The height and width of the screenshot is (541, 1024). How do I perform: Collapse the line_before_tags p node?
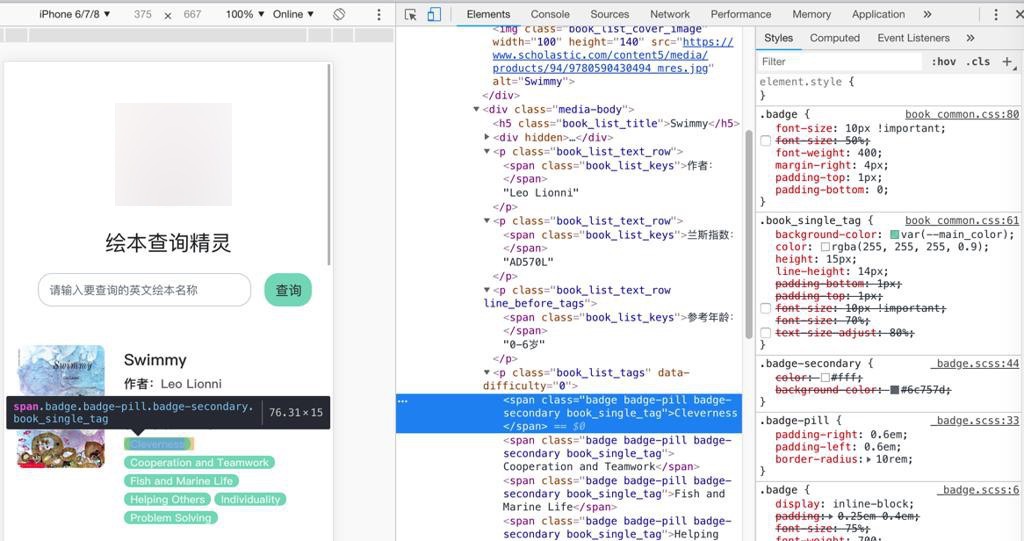coord(487,290)
